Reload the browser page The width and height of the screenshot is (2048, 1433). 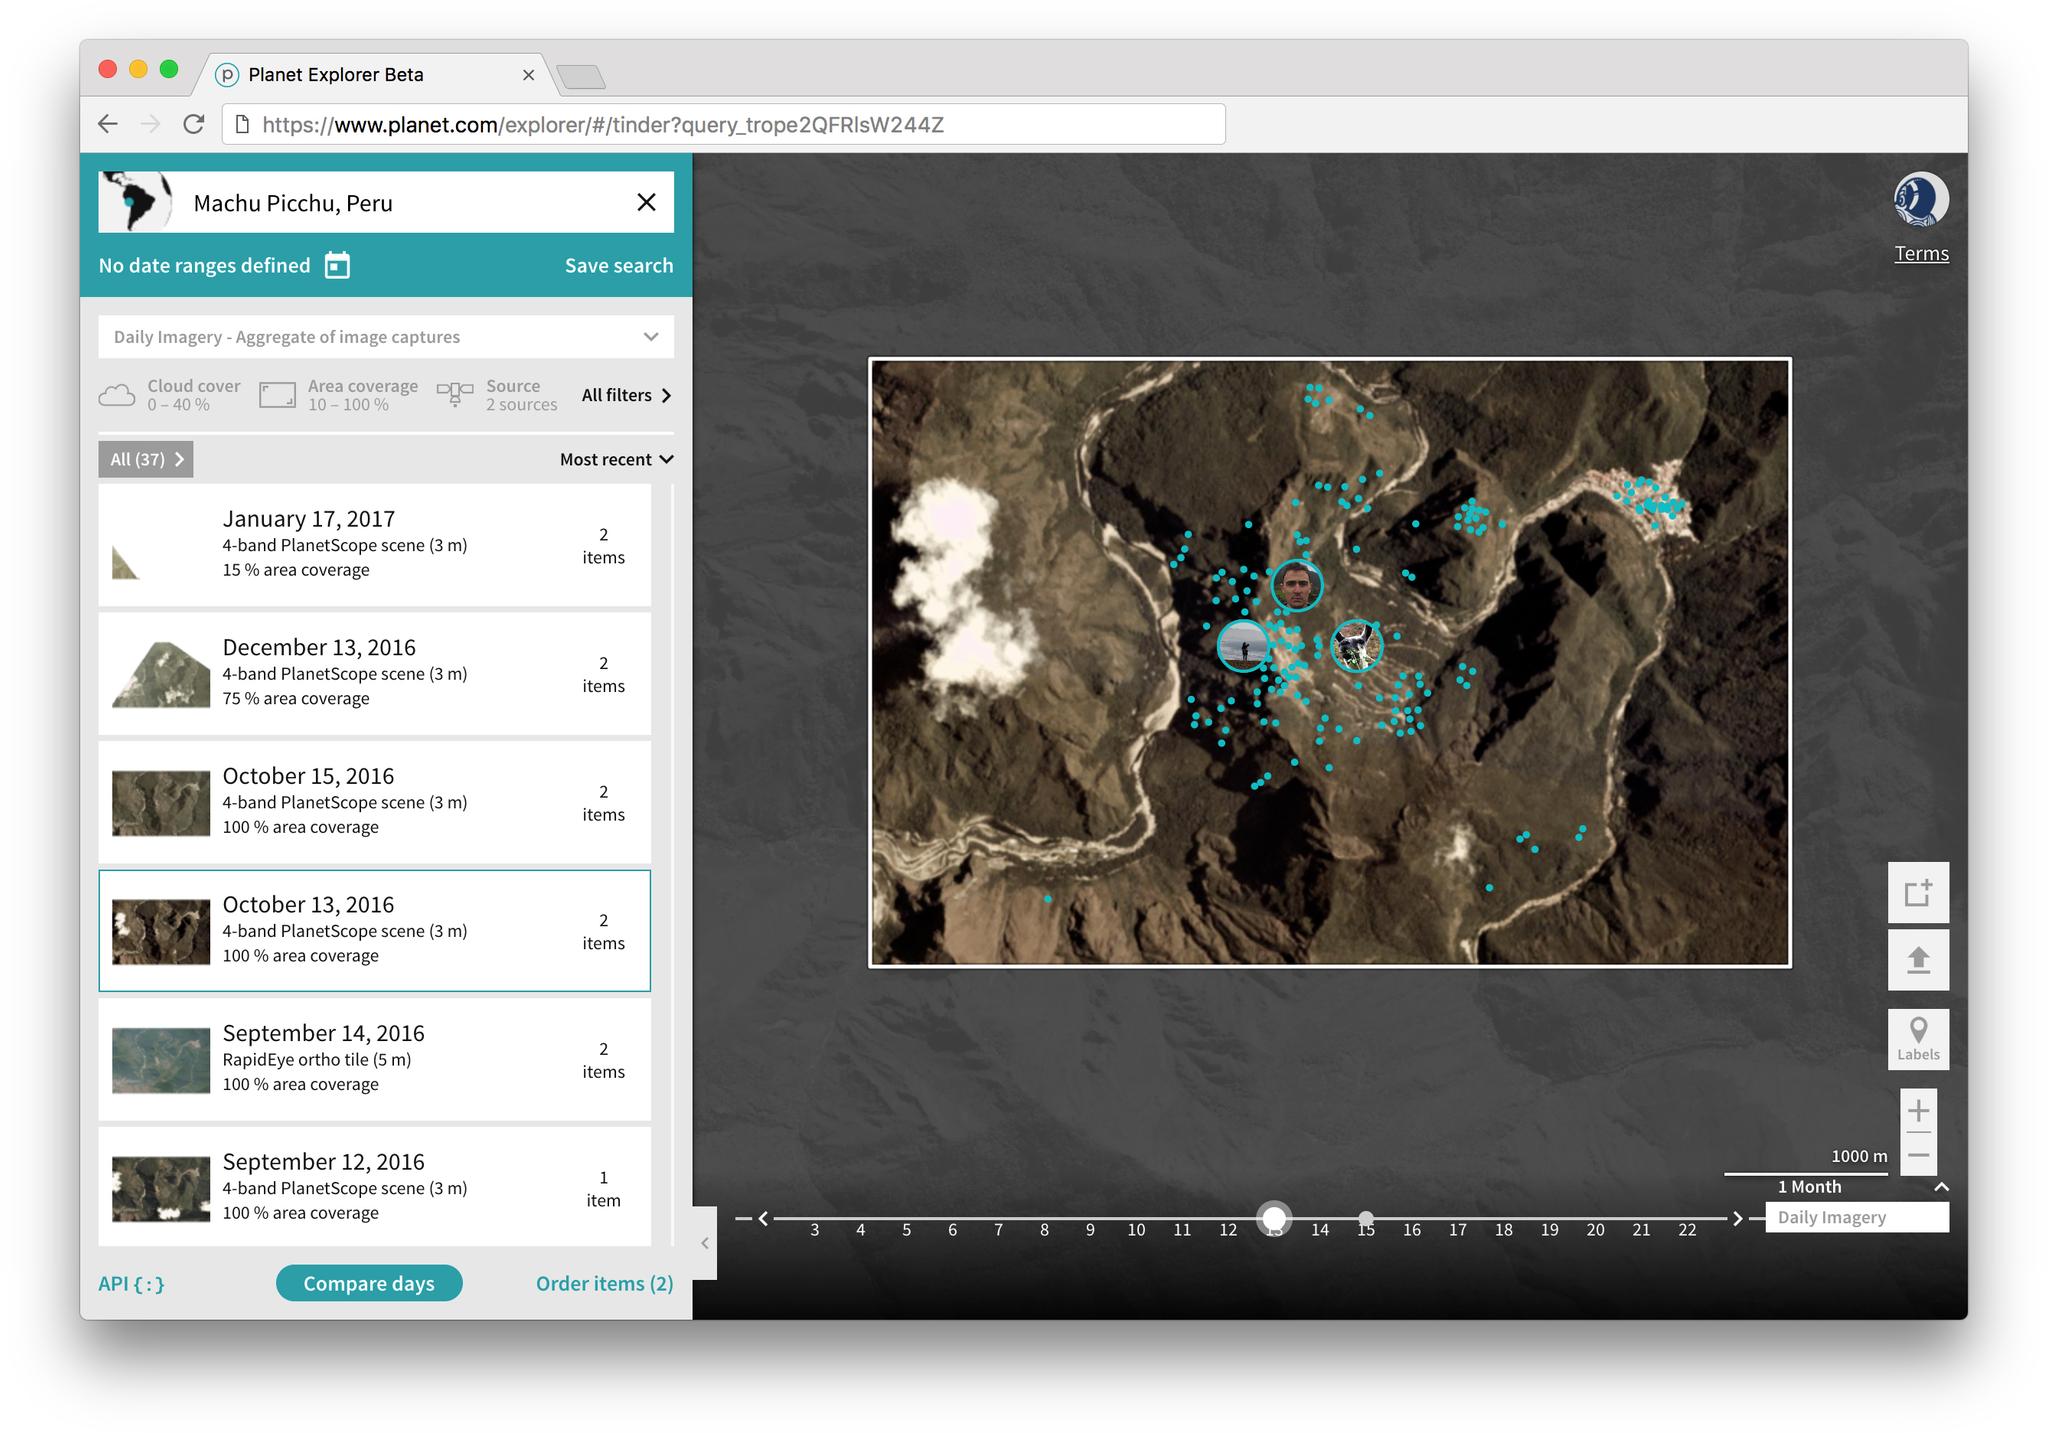pyautogui.click(x=194, y=124)
